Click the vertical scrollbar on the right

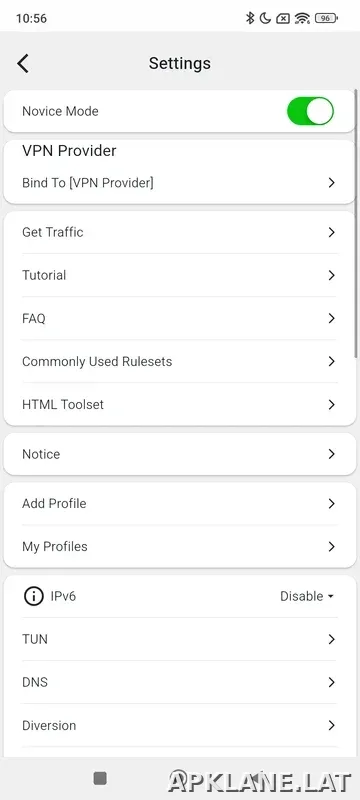coord(357,224)
